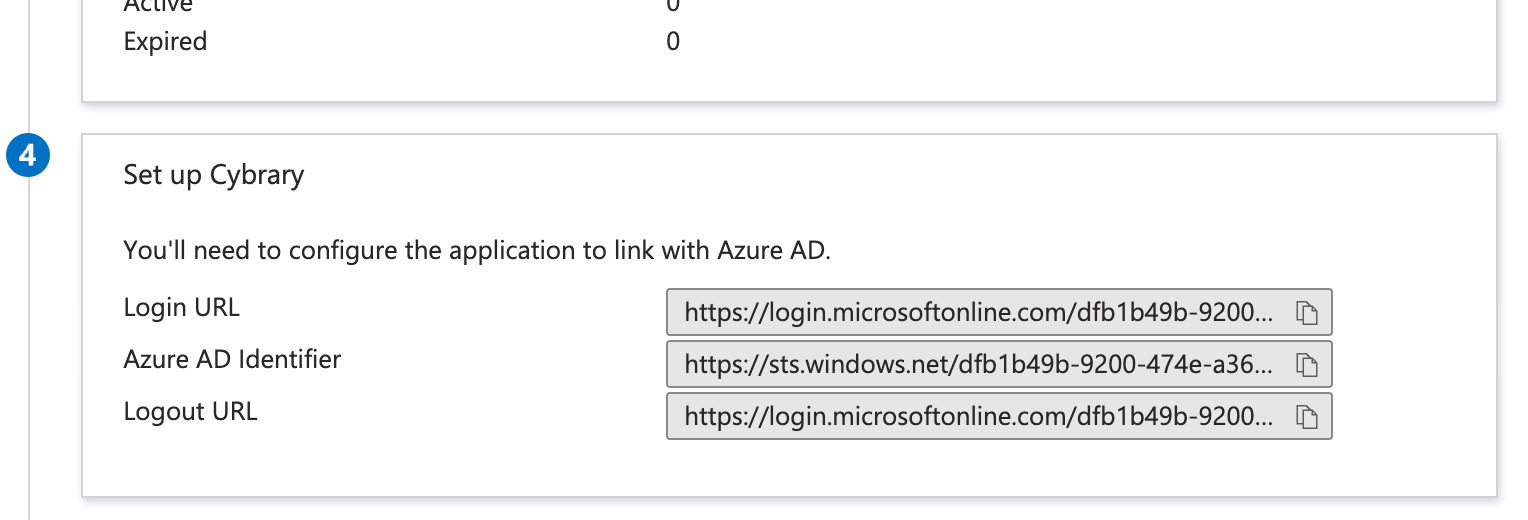Click the Logout login.microsoftonline.com URL text

click(979, 418)
